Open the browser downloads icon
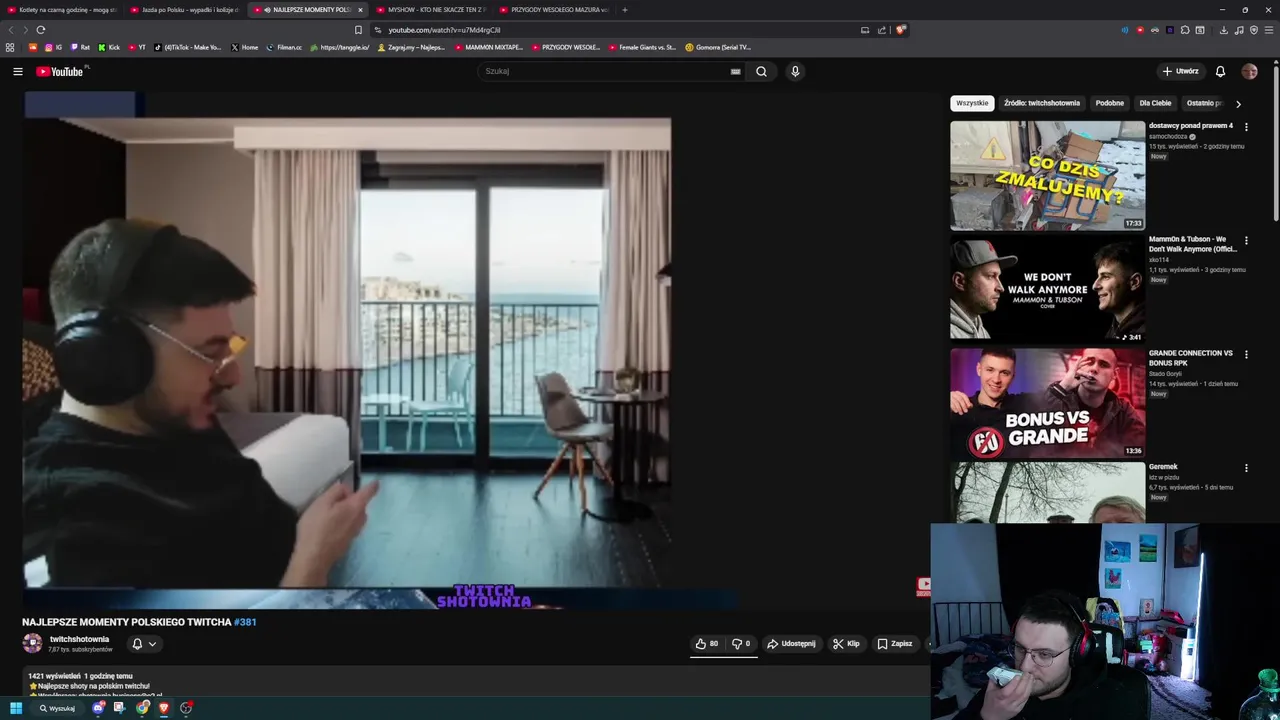Image resolution: width=1280 pixels, height=720 pixels. click(x=1223, y=30)
